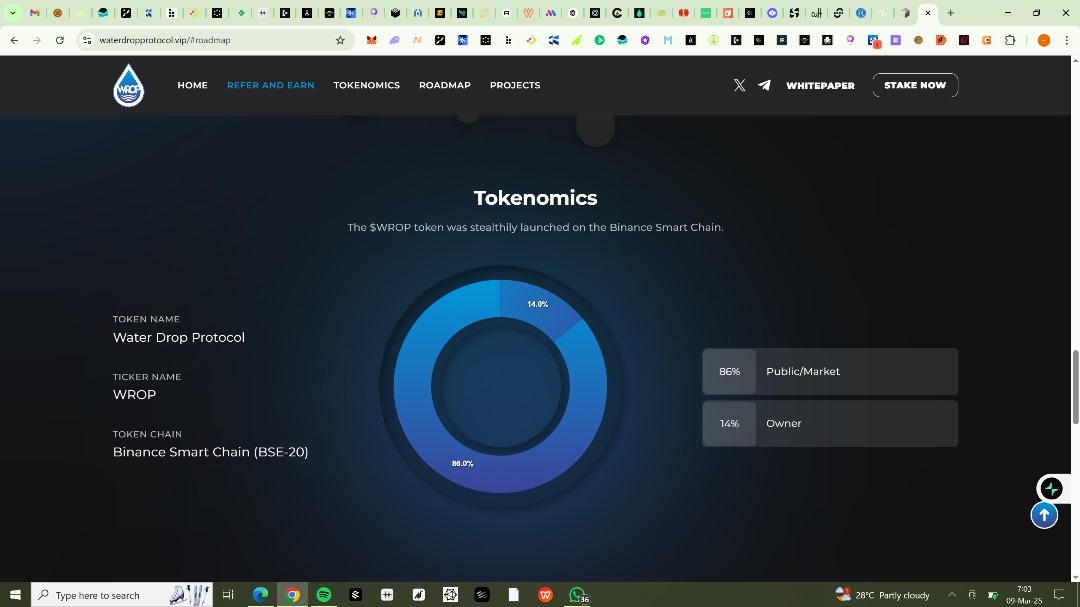Open the MetaMask fox extension icon

(372, 40)
